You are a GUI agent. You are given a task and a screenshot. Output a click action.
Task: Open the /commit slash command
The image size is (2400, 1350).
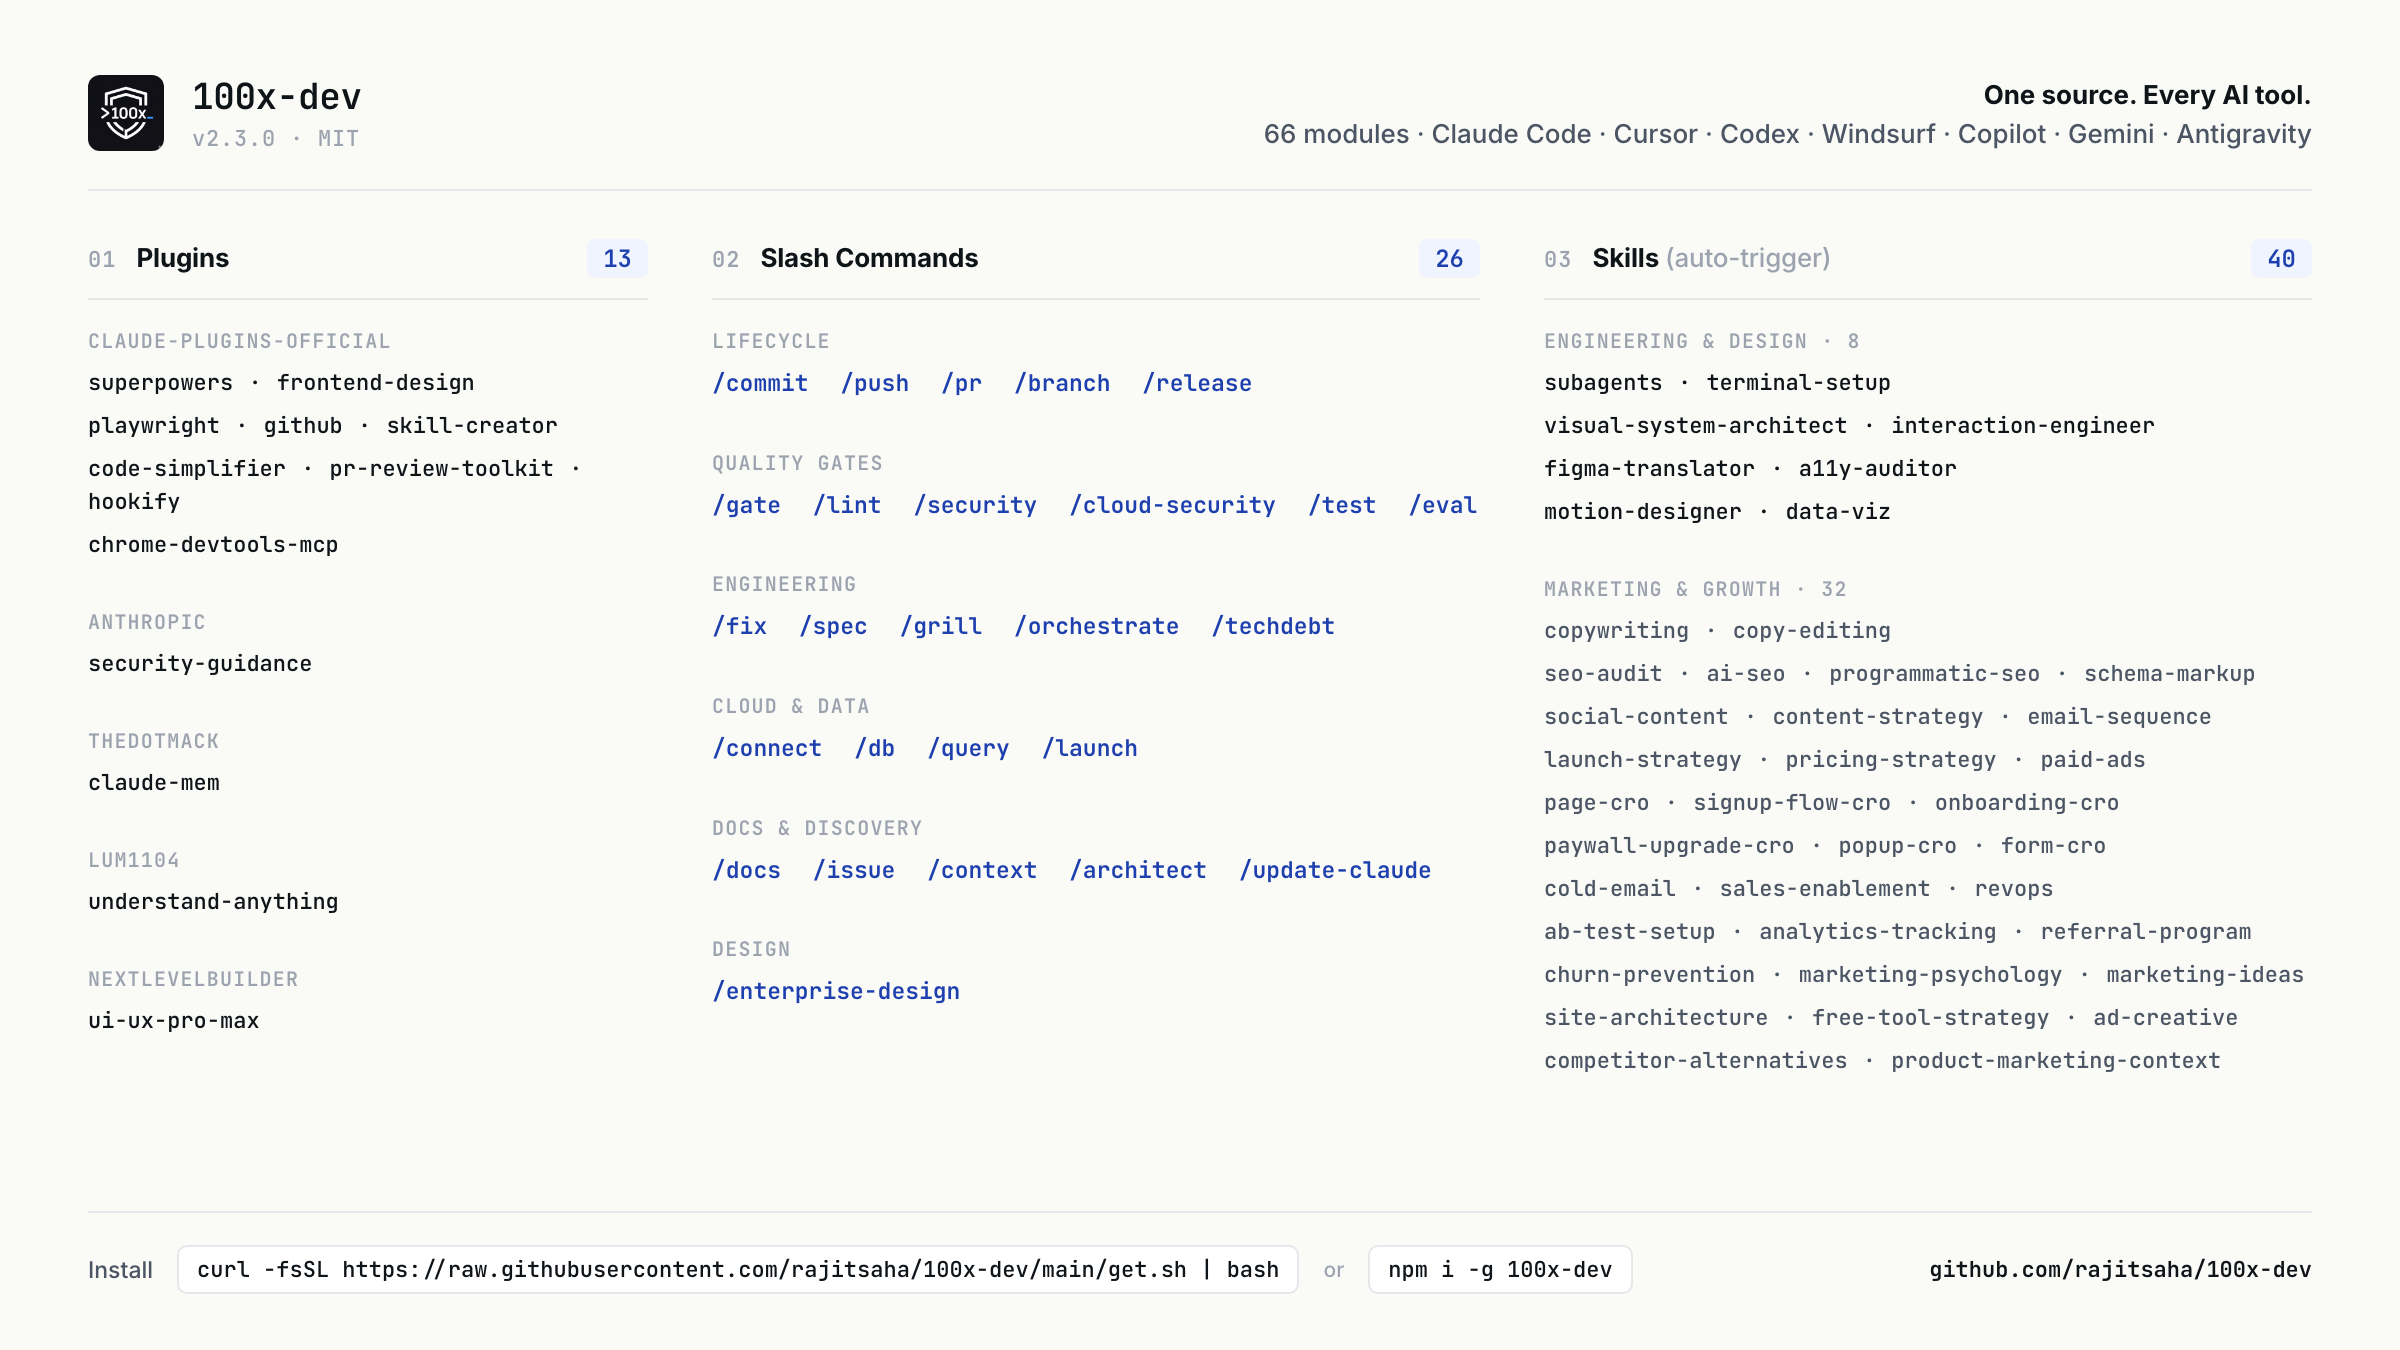760,383
